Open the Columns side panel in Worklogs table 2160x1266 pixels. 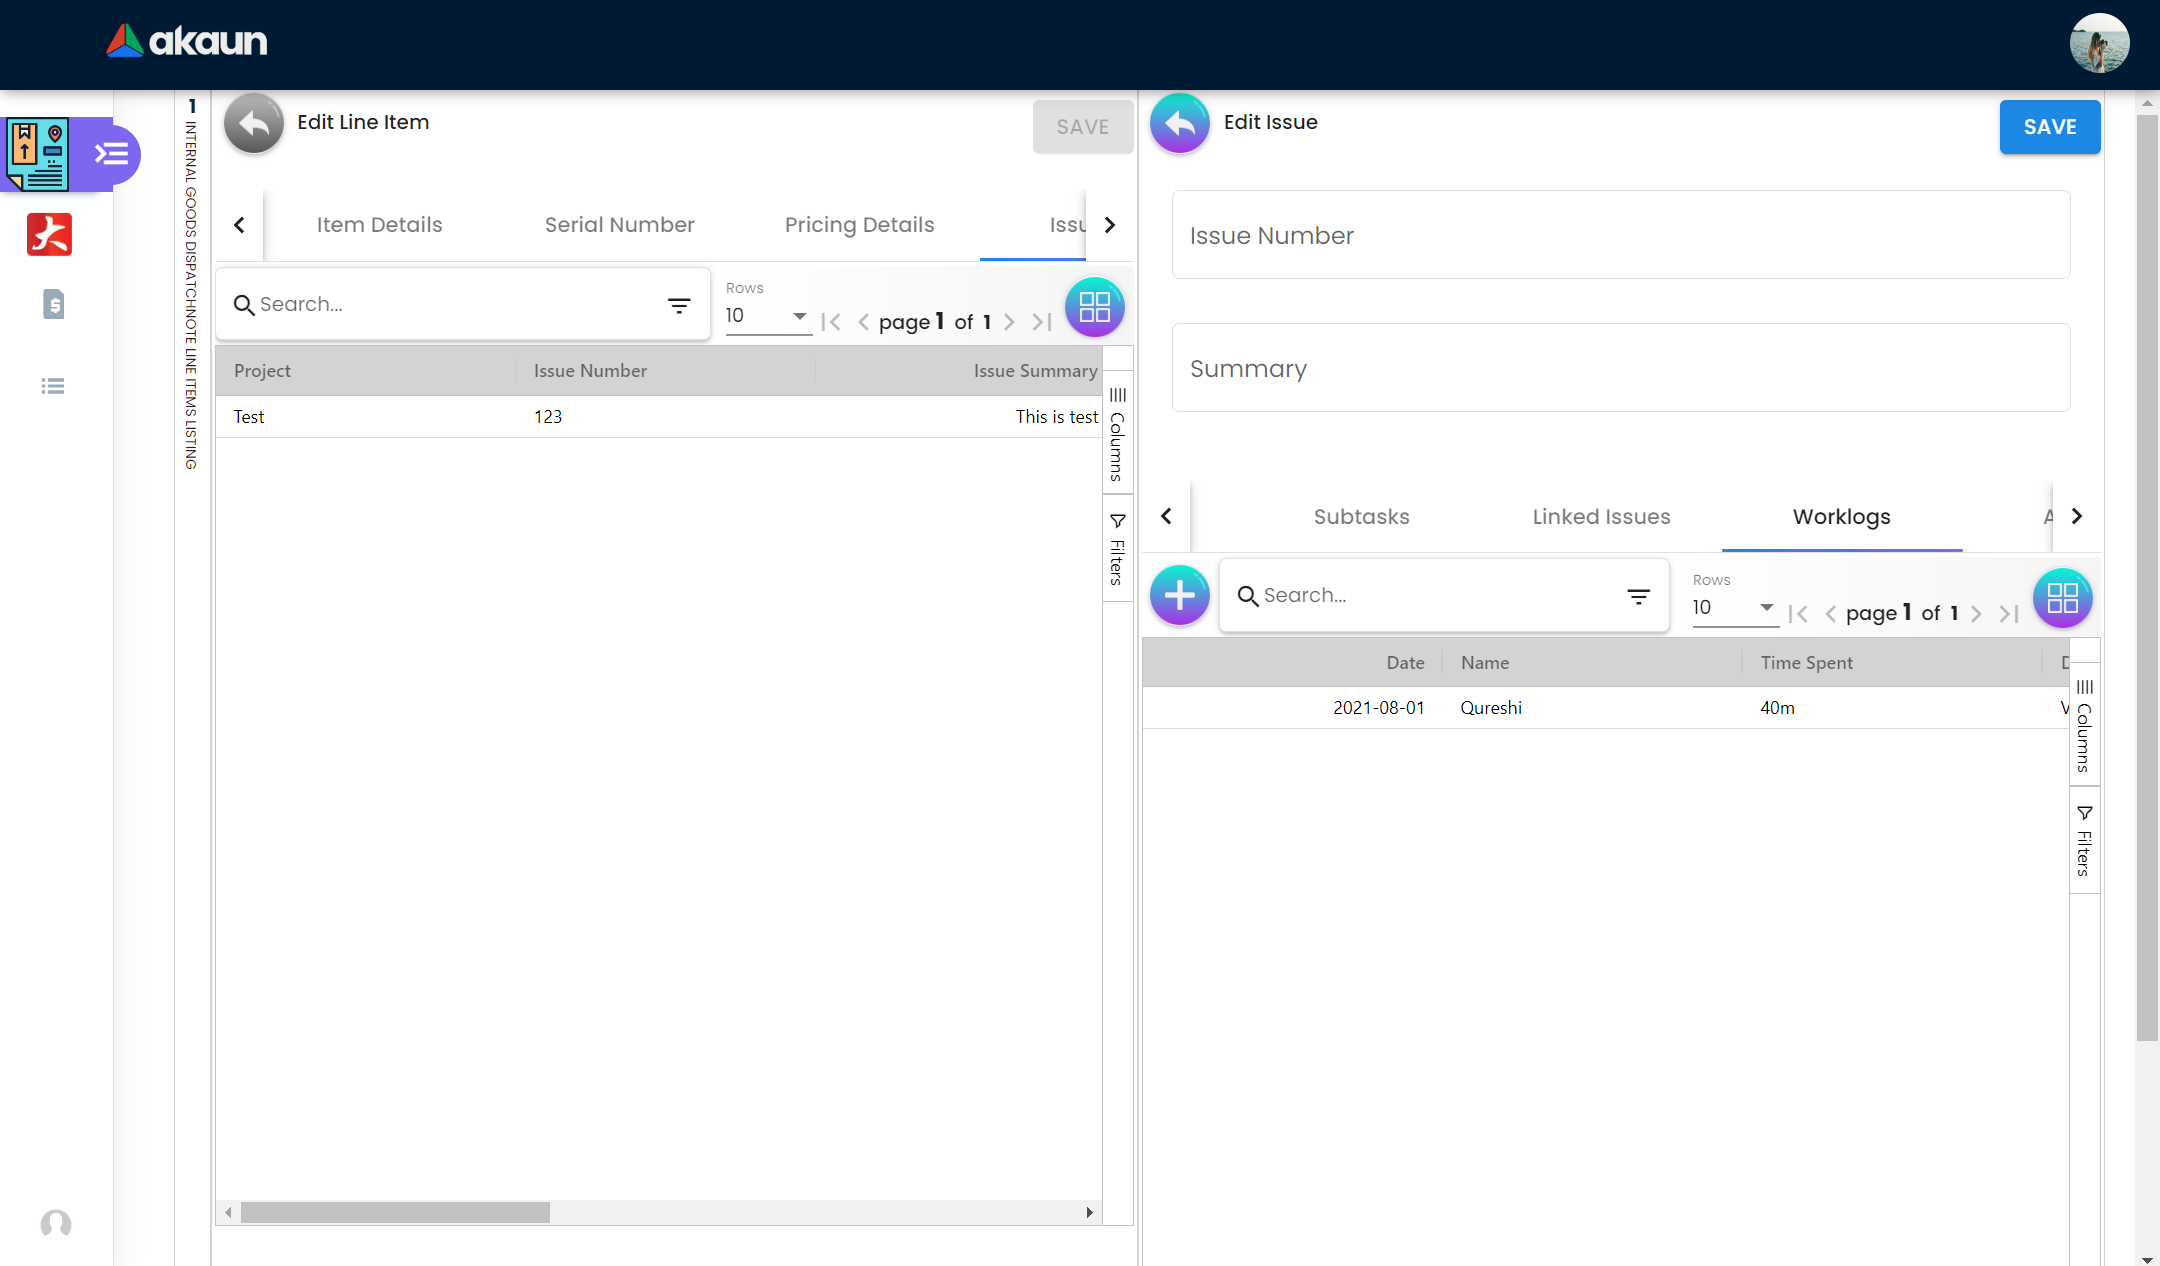point(2084,727)
